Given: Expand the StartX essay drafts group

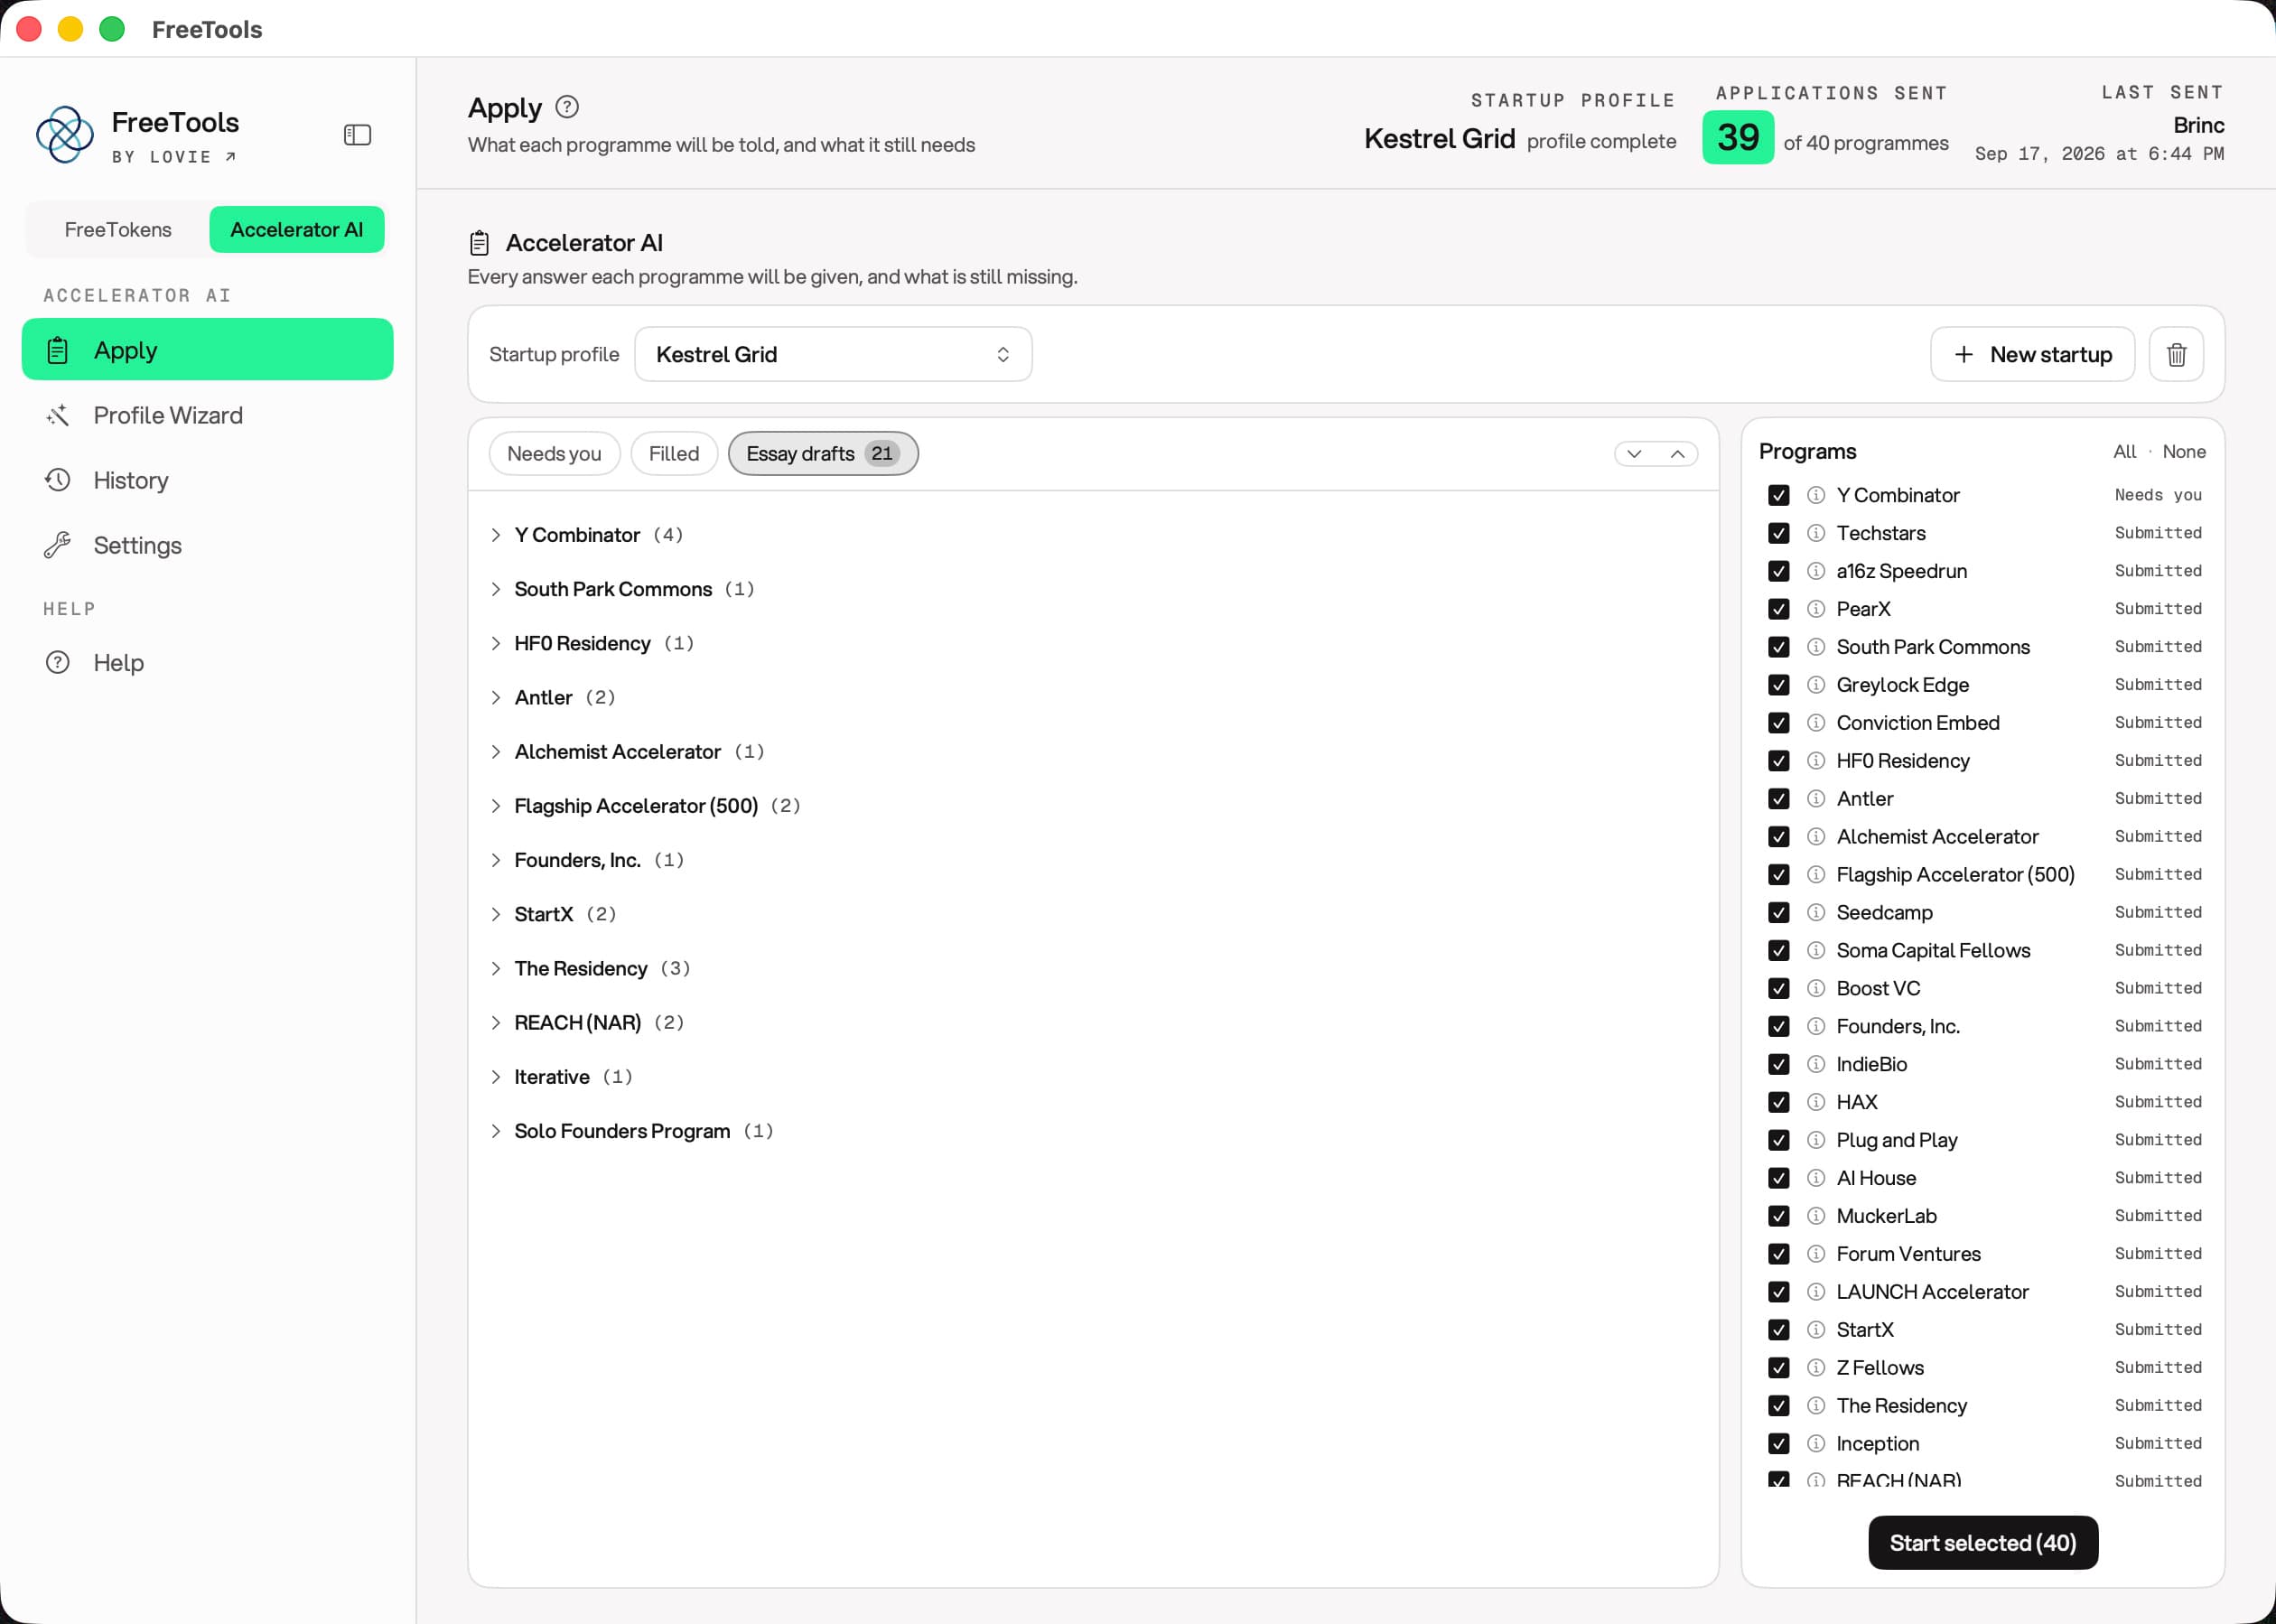Looking at the screenshot, I should [496, 914].
